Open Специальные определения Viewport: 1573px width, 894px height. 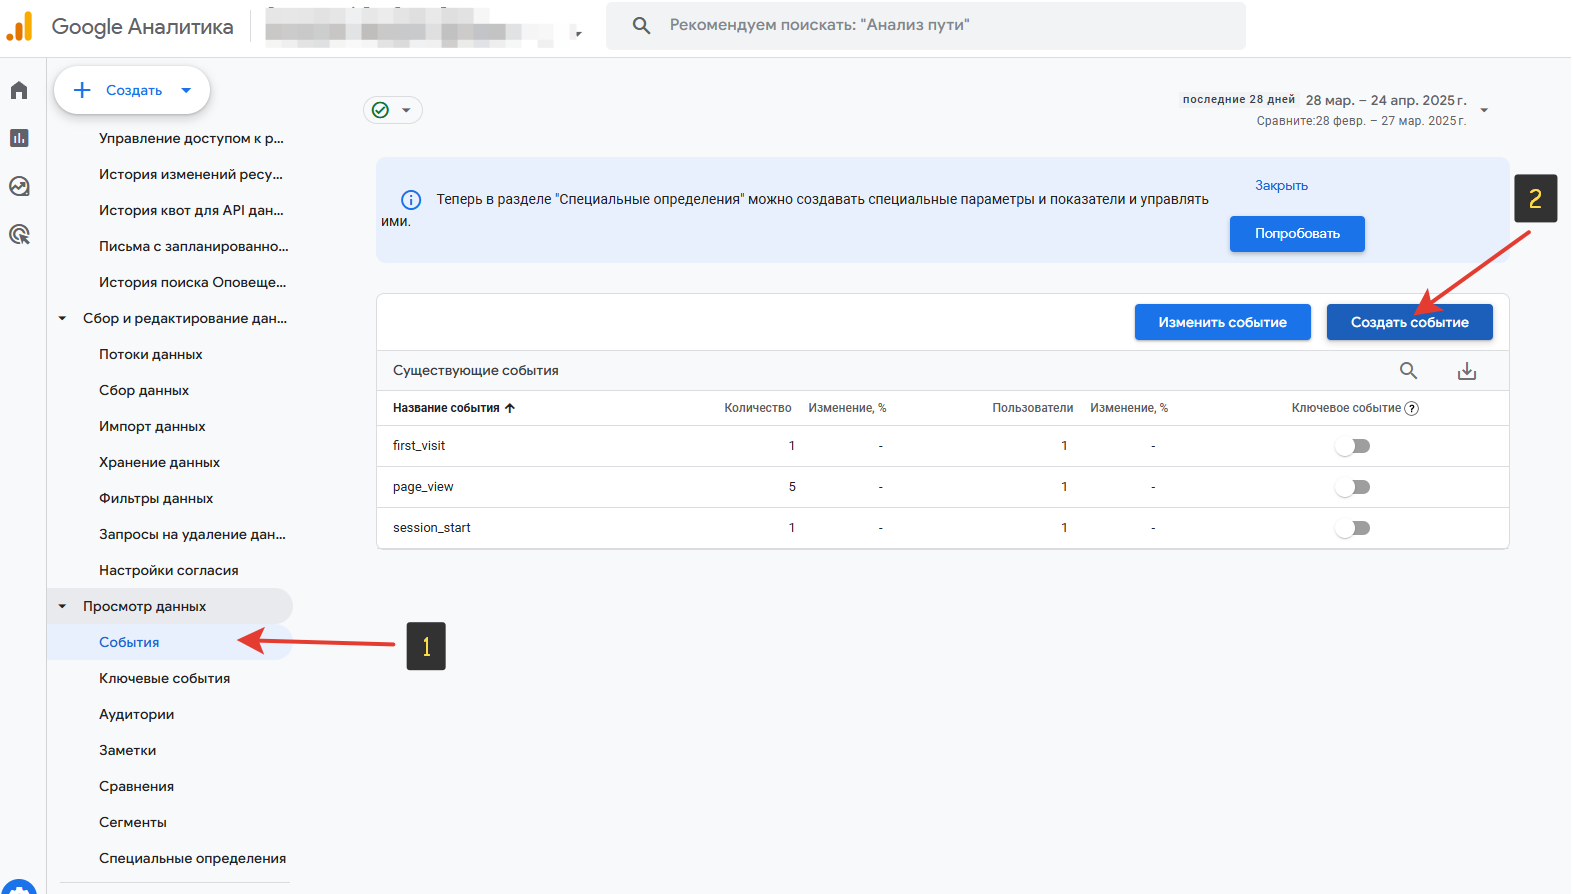tap(192, 858)
